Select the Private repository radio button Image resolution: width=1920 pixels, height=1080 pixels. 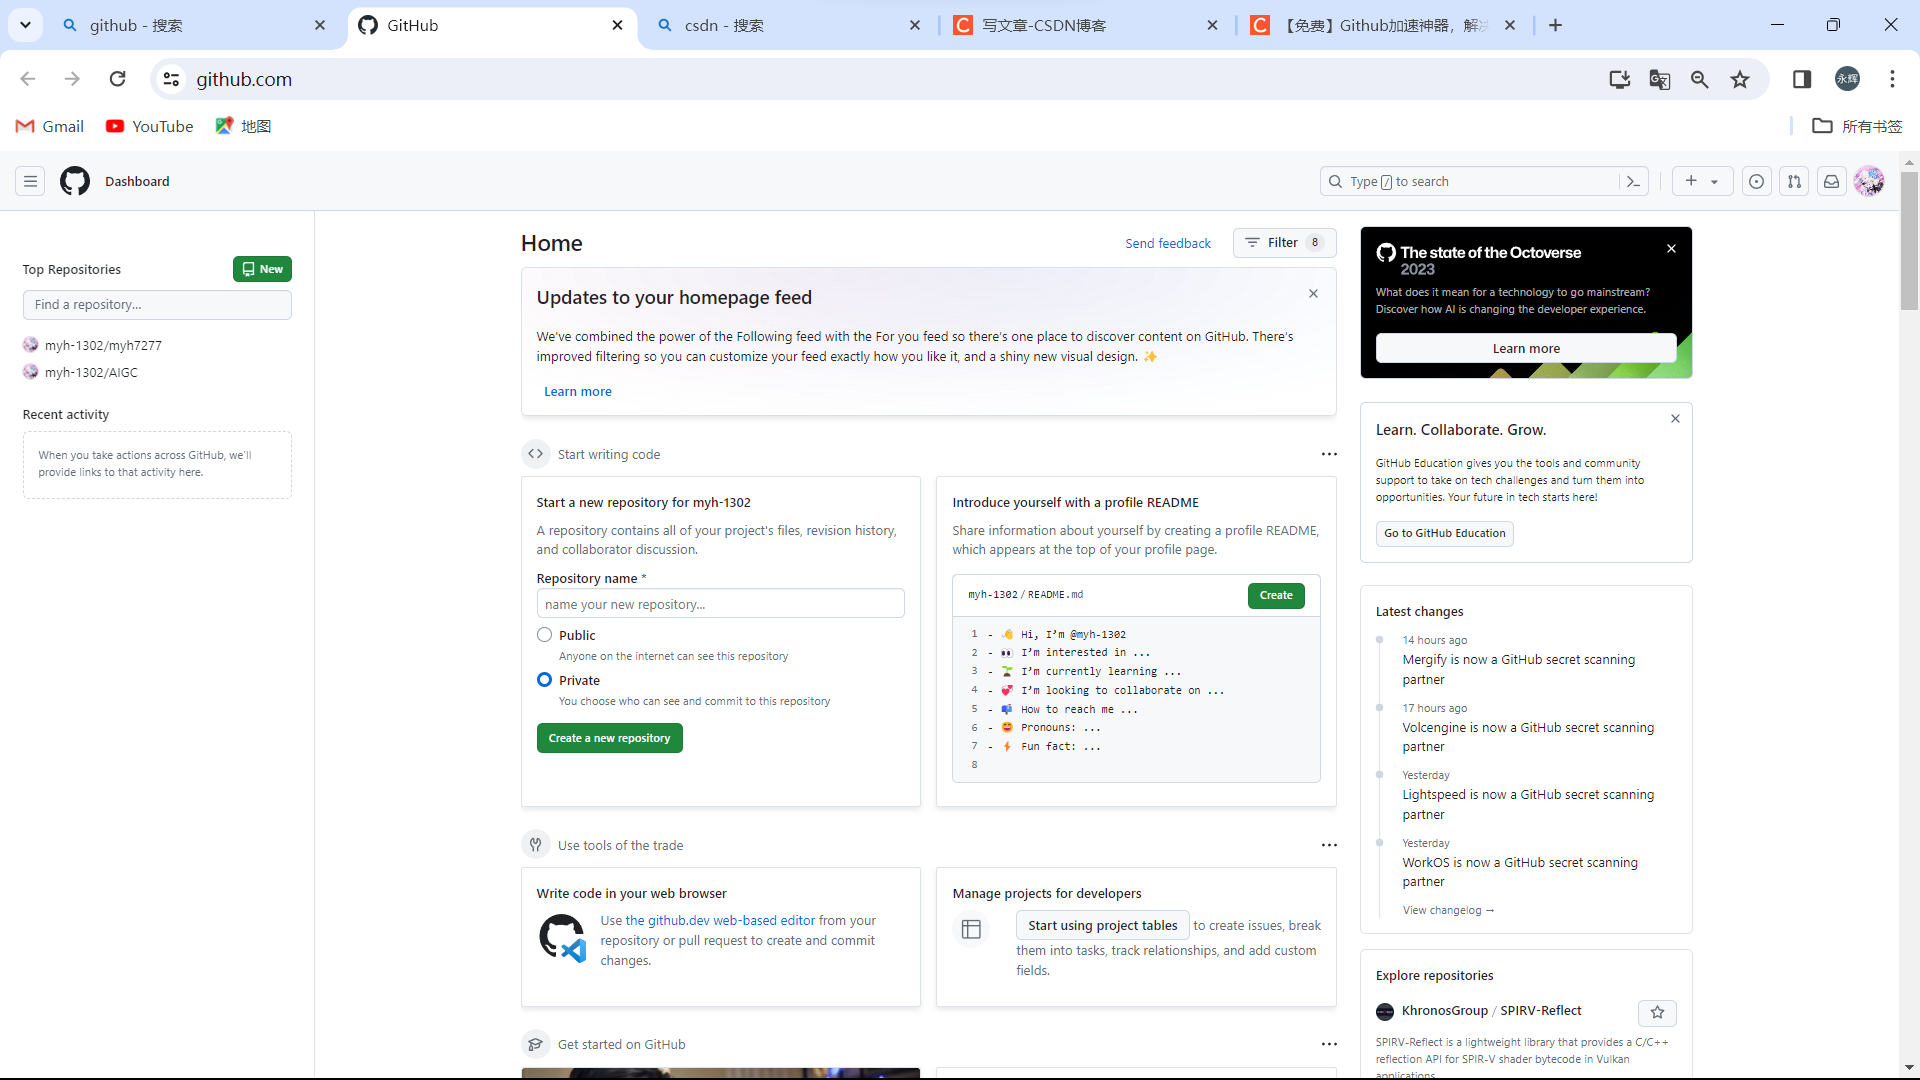(x=544, y=679)
